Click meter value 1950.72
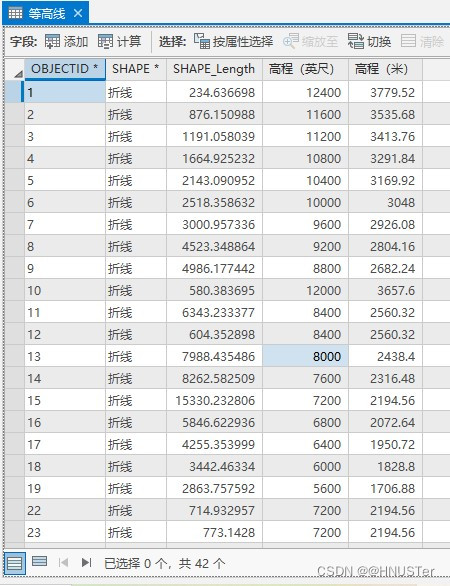This screenshot has height=586, width=450. tap(392, 445)
